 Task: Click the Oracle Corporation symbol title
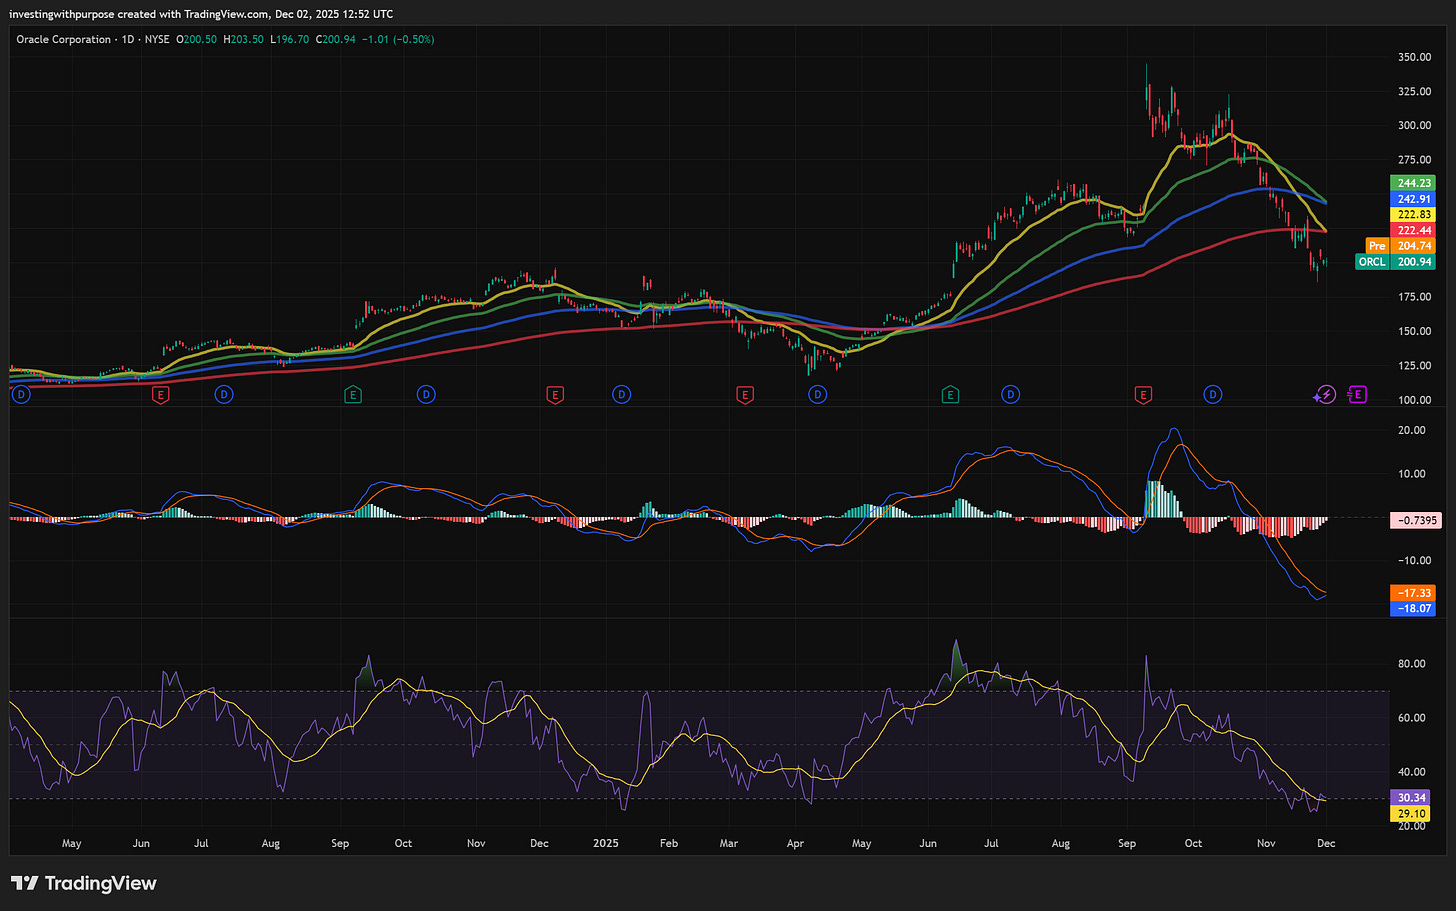click(x=63, y=40)
